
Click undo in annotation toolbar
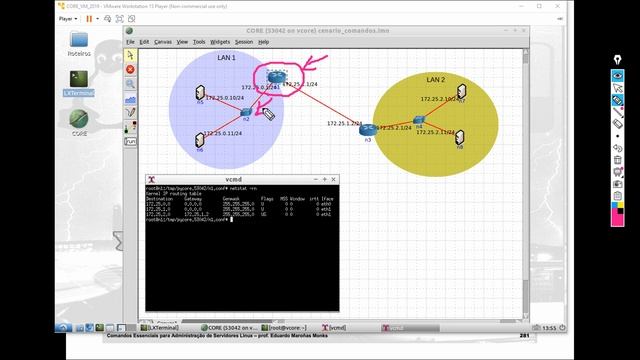pyautogui.click(x=618, y=148)
